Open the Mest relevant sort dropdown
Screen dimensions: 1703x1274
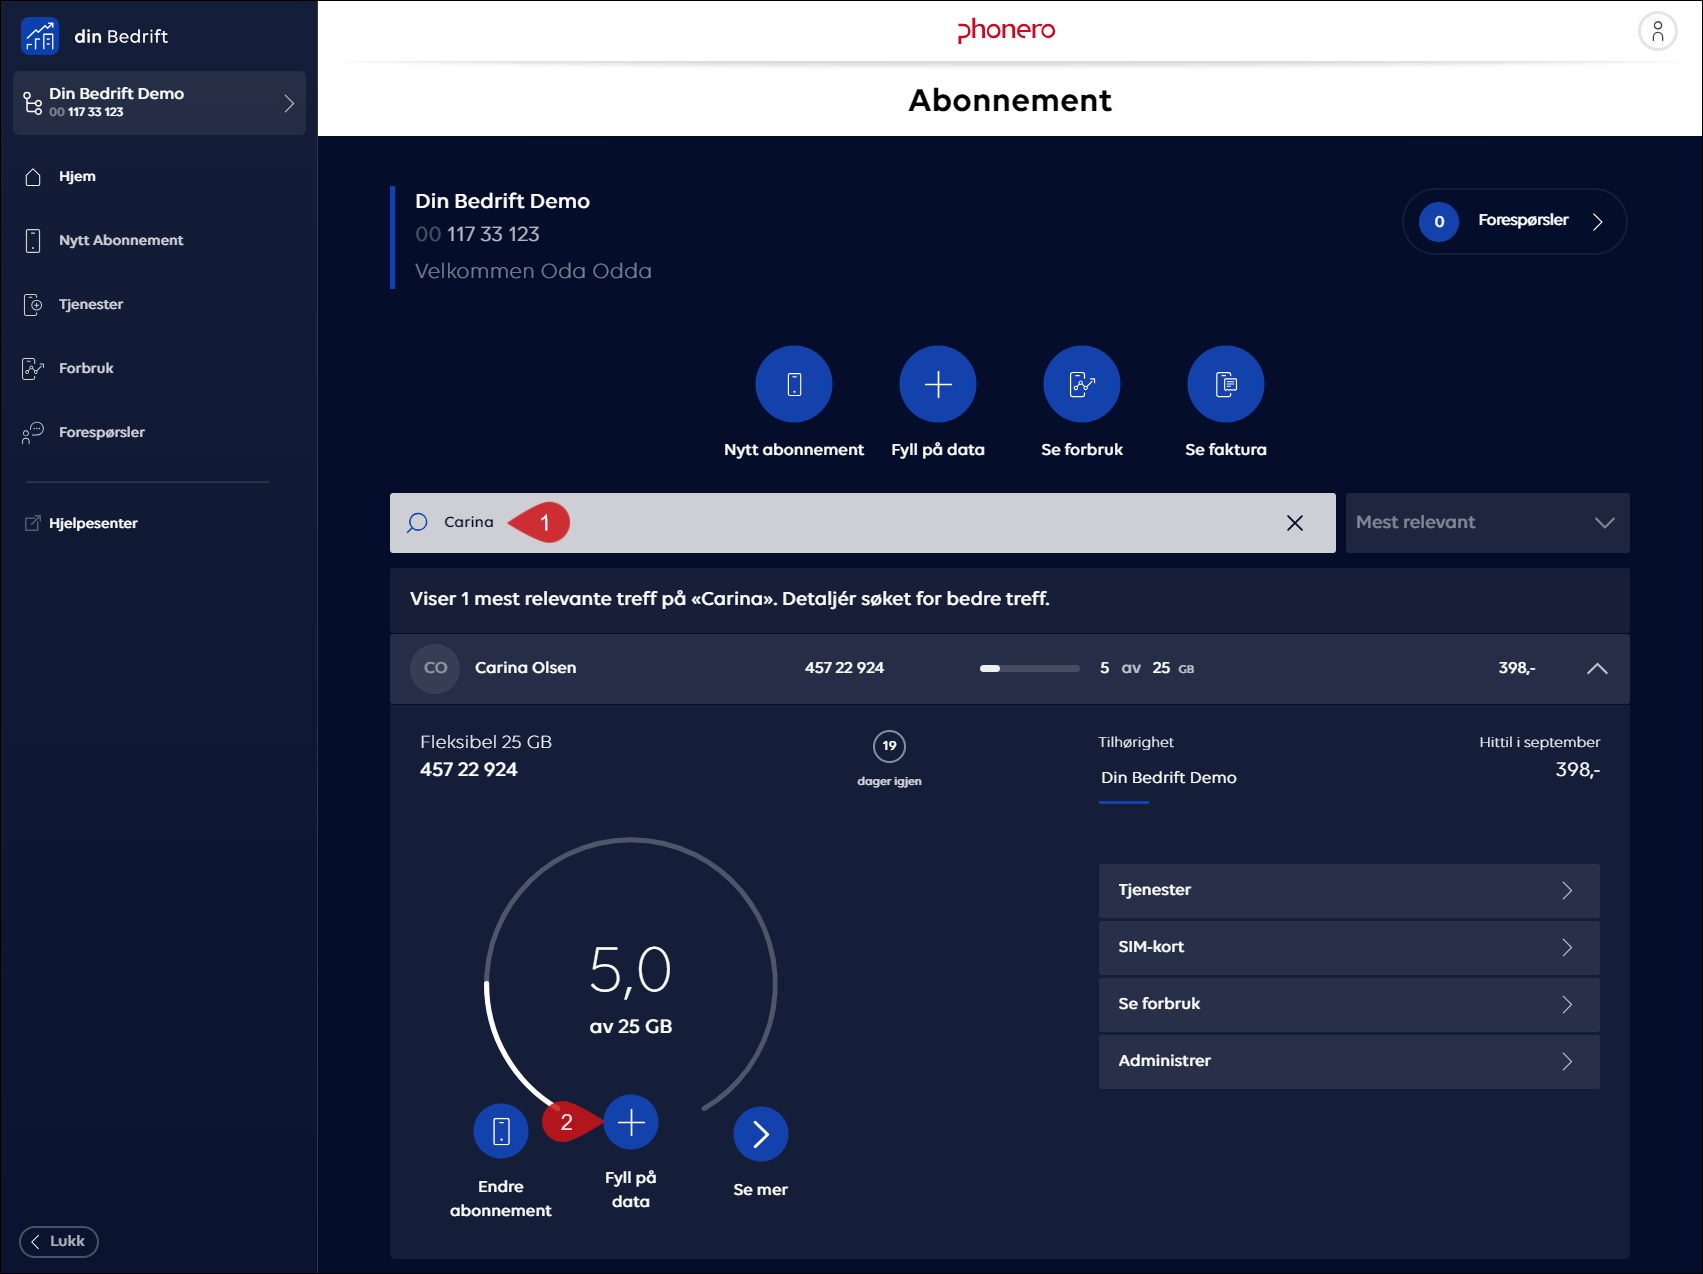1487,523
